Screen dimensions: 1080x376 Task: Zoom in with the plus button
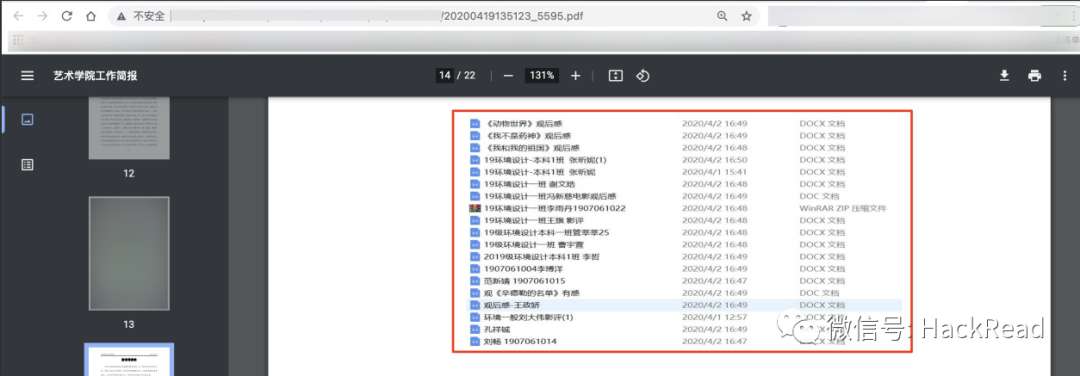[x=576, y=76]
